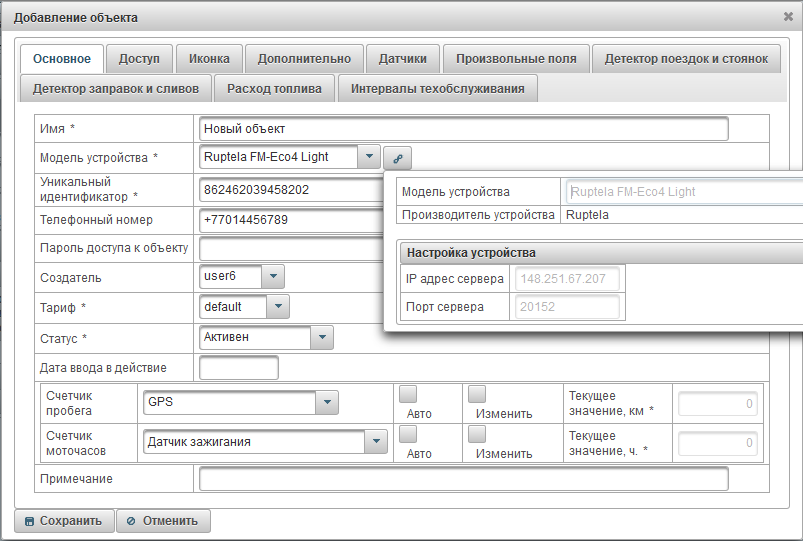Click the device settings link icon
Viewport: 803px width, 541px height.
point(397,157)
